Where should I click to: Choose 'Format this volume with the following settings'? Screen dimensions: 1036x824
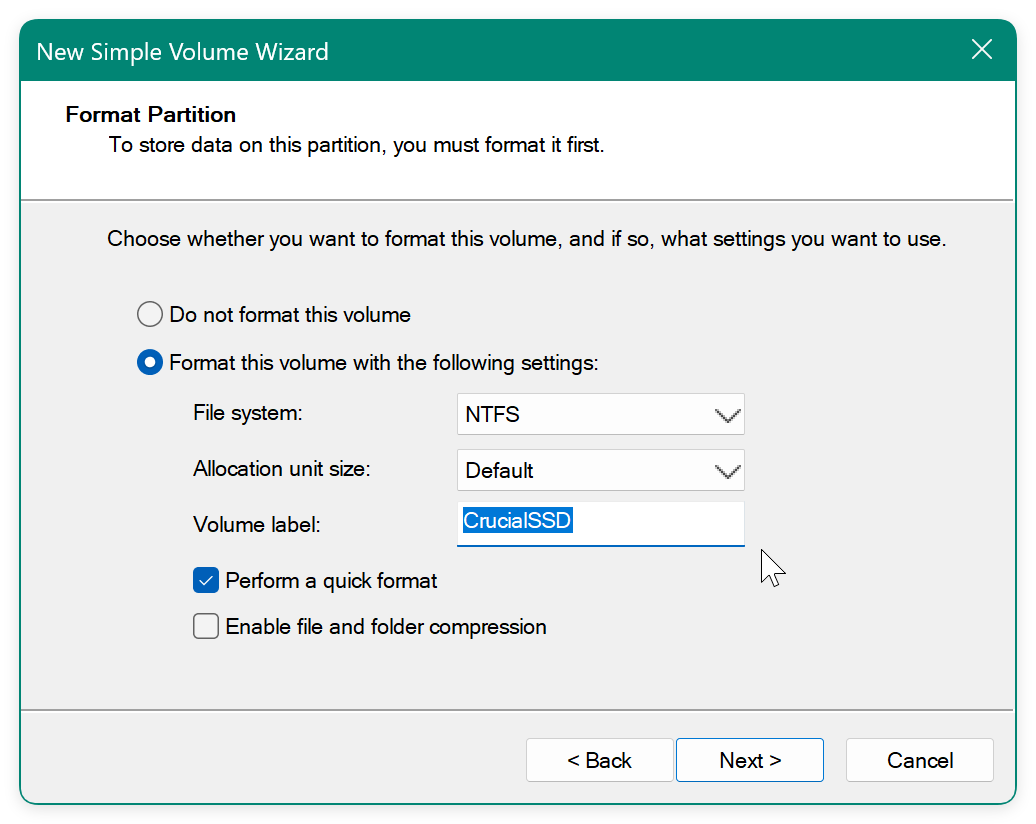(149, 363)
